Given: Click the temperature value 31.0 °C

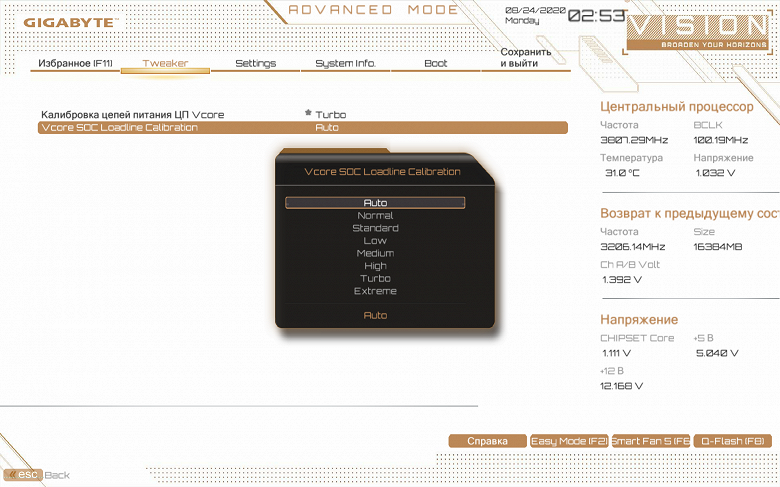Looking at the screenshot, I should (x=622, y=173).
